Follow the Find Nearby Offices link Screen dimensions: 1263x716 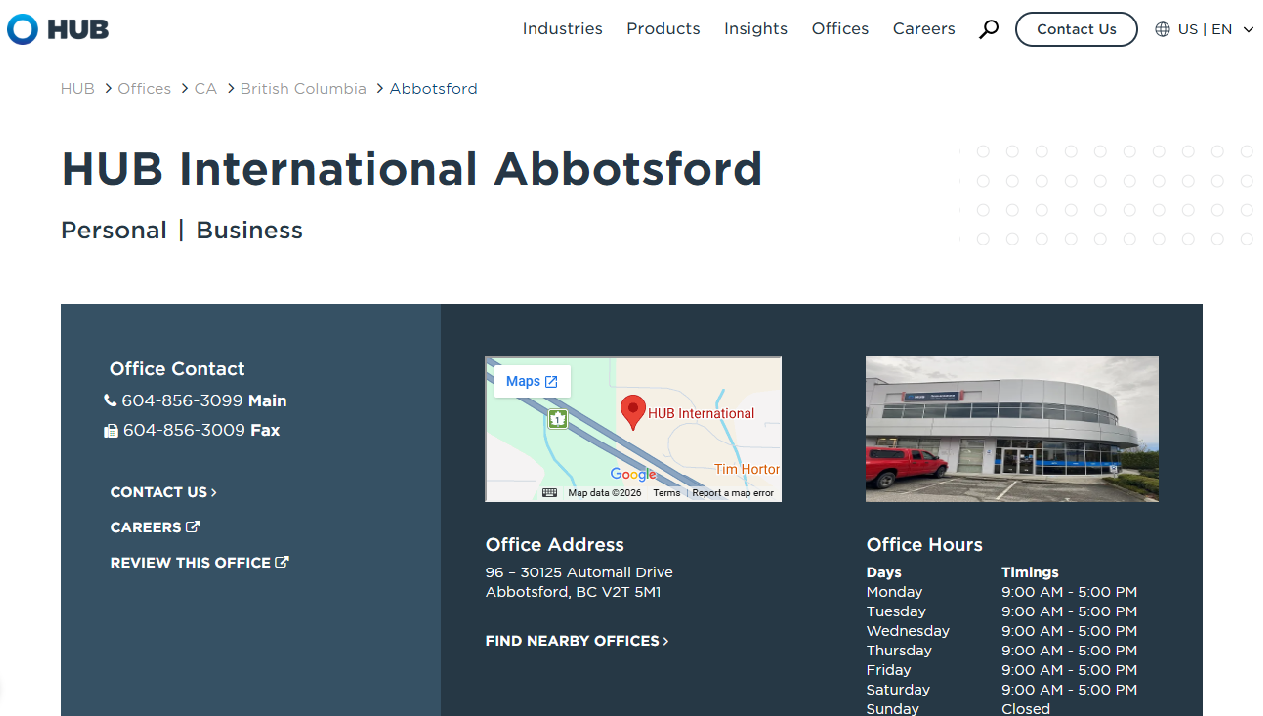pyautogui.click(x=577, y=641)
